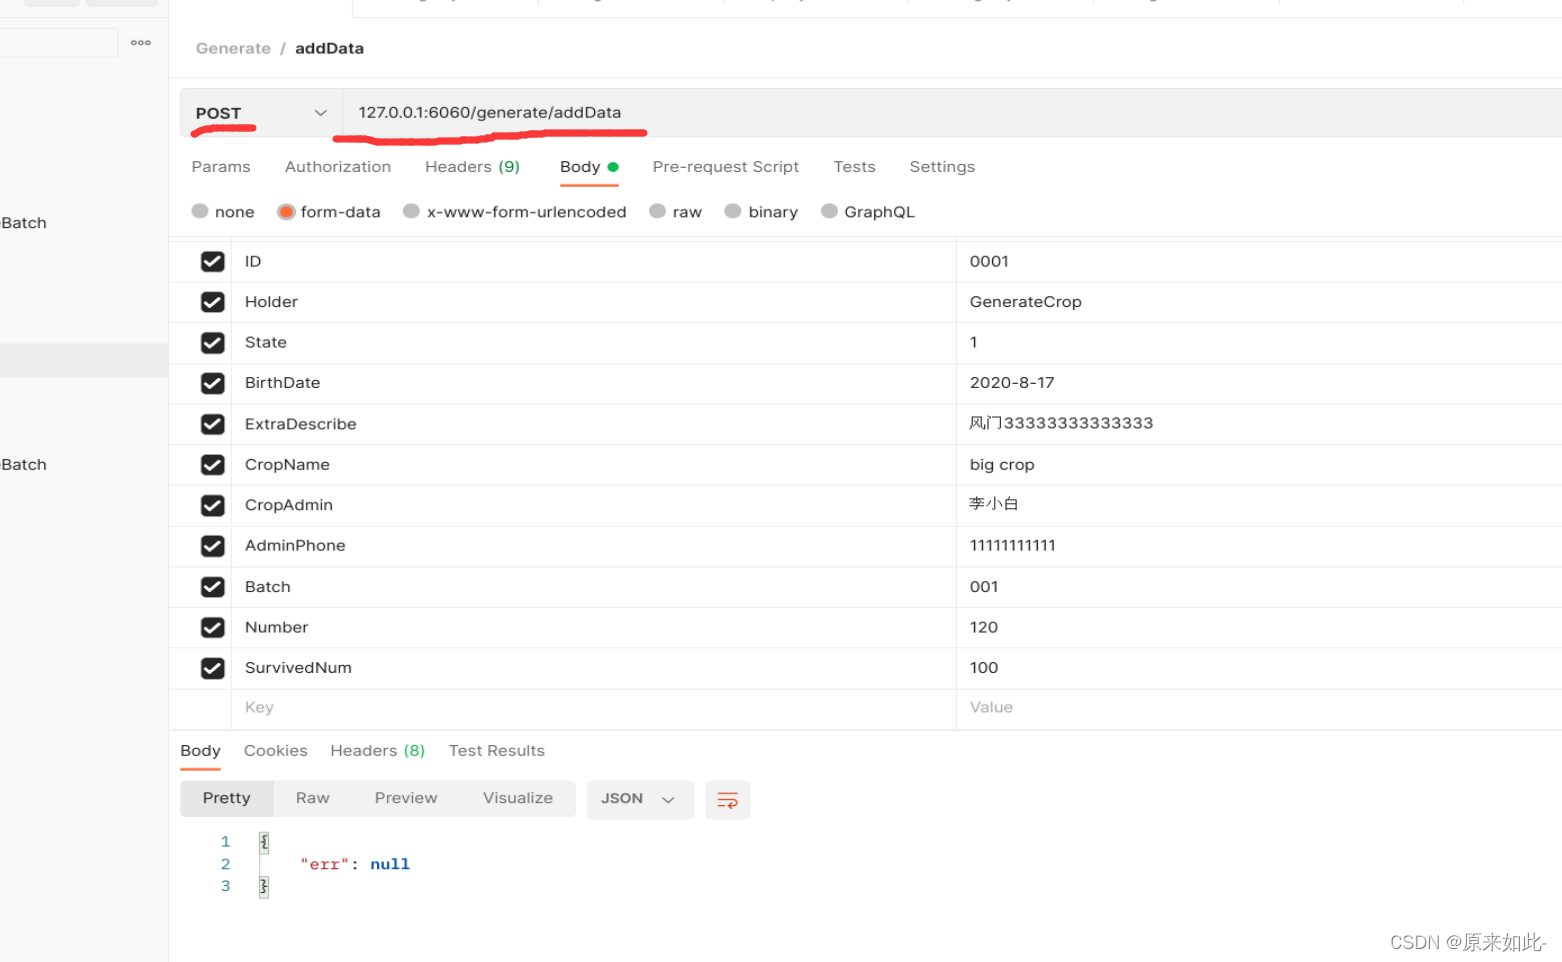The height and width of the screenshot is (962, 1562).
Task: Uncheck the ExtraDescribe parameter checkbox
Action: (213, 424)
